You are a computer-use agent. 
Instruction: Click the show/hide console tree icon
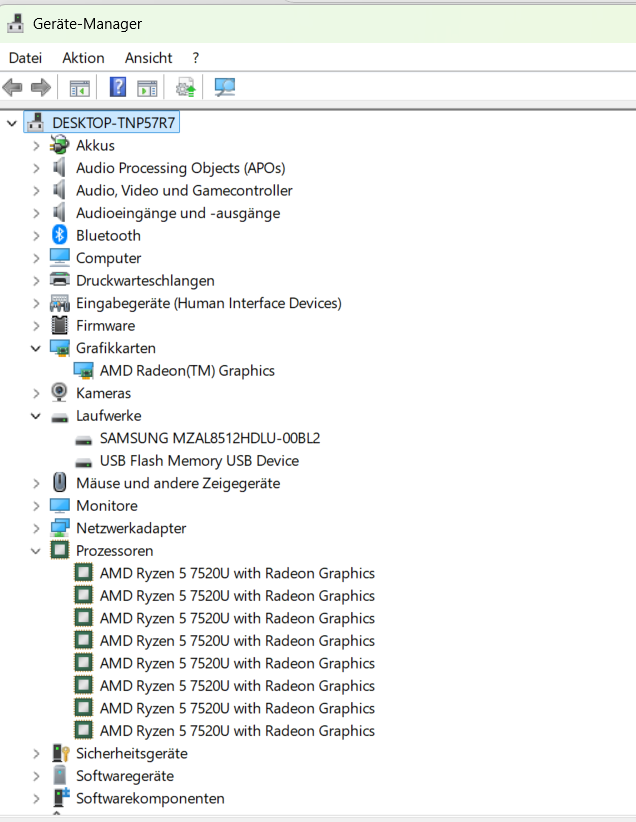(x=80, y=88)
